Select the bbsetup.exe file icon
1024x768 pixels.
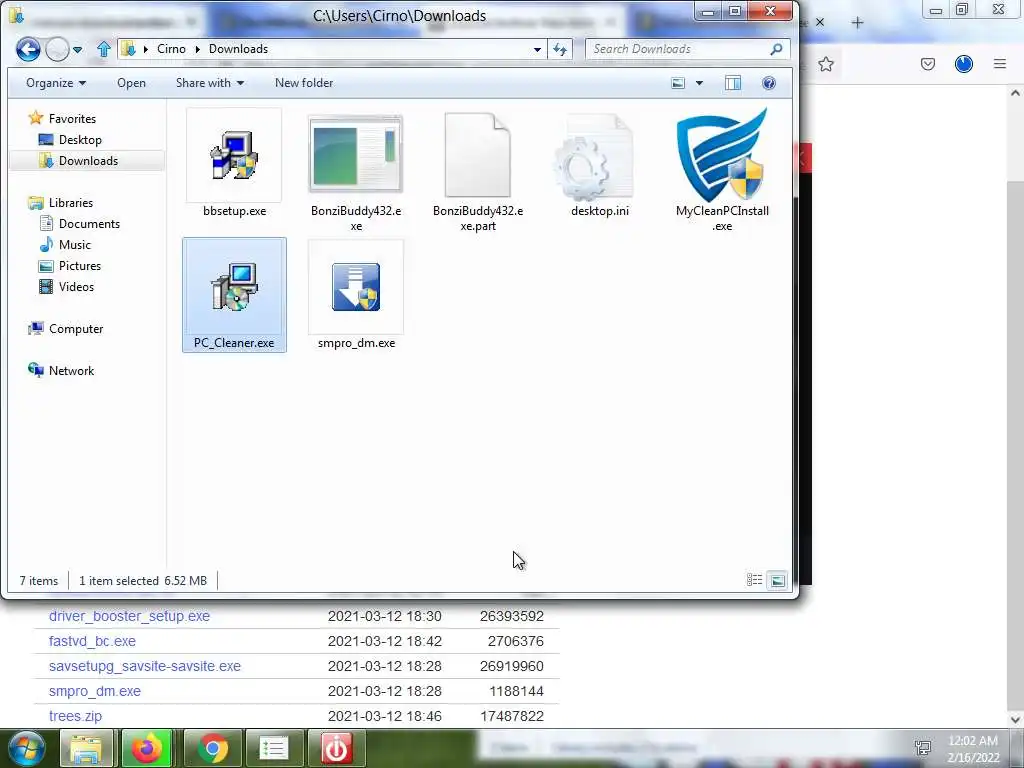[234, 155]
